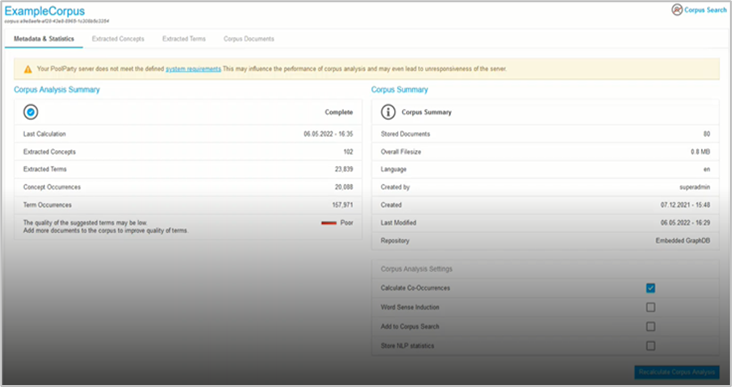Click the Corpus Search link text
This screenshot has height=387, width=732.
click(705, 9)
